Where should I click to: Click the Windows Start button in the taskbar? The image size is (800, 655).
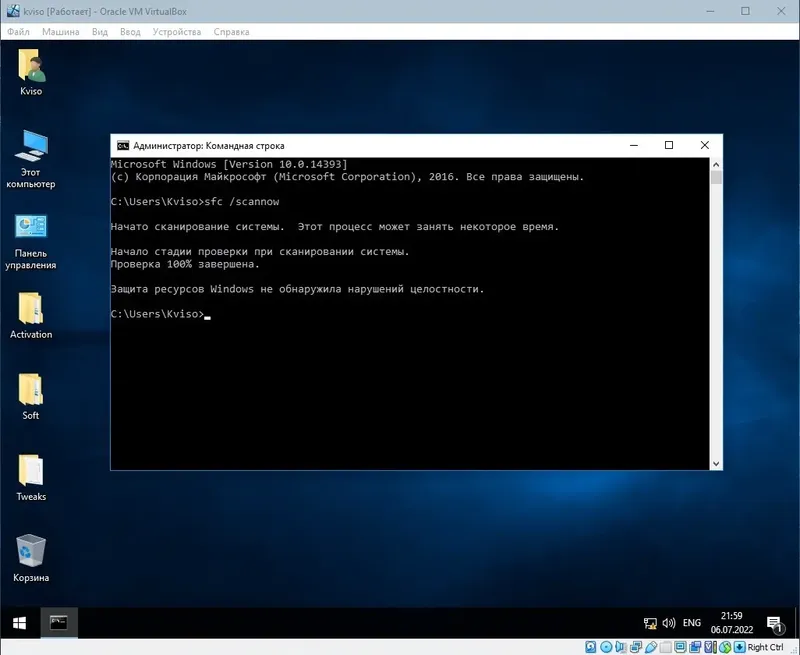click(x=17, y=621)
